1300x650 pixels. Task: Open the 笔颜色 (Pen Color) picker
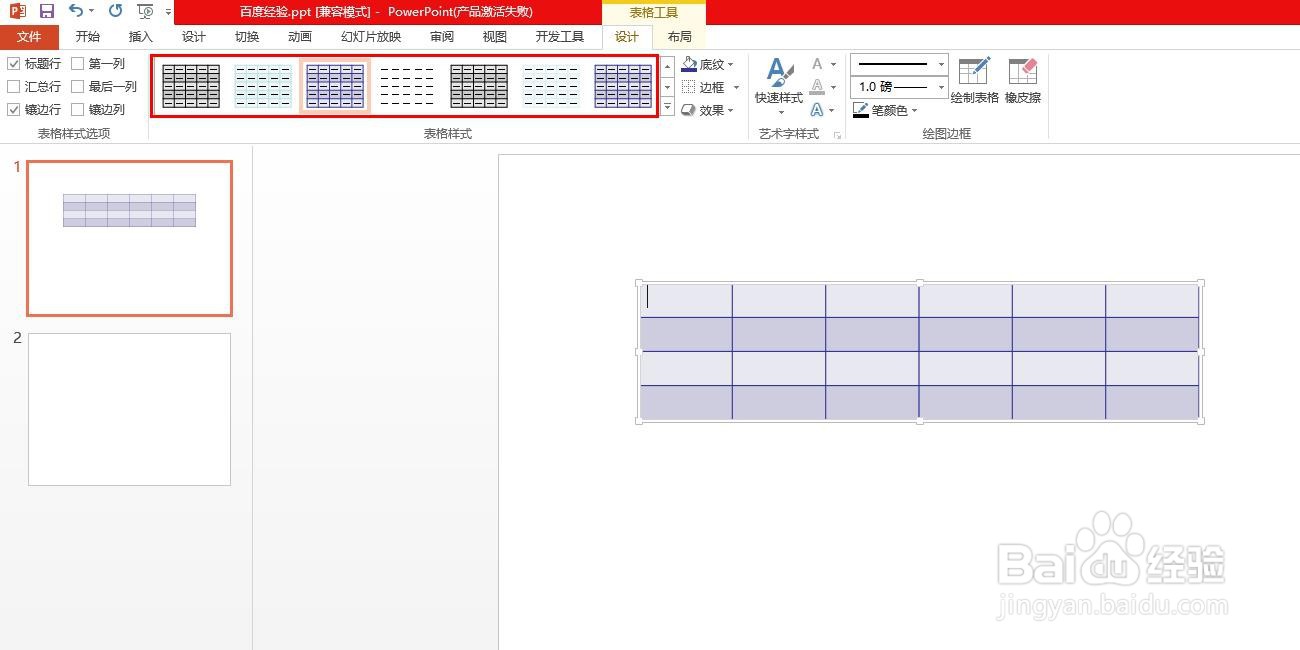click(885, 110)
